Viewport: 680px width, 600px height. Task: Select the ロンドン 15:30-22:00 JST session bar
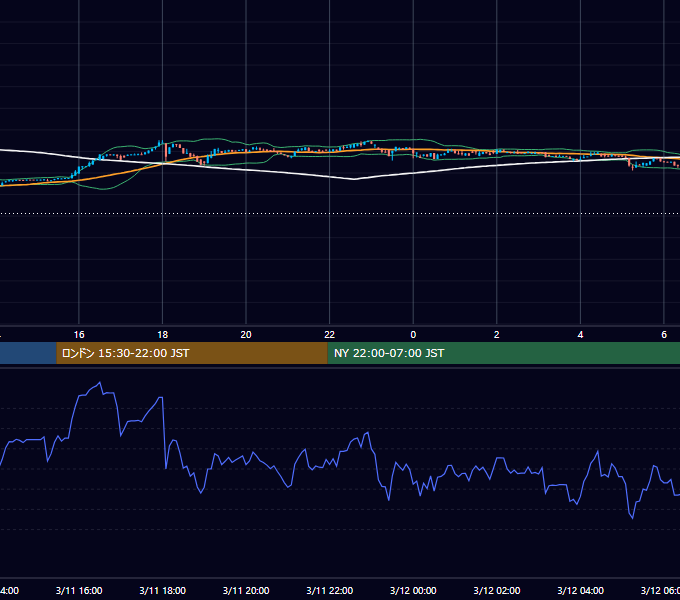coord(192,353)
